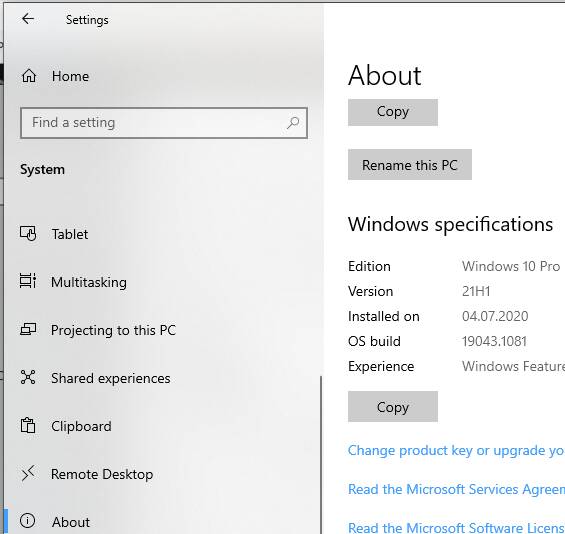Click Rename this PC button
The image size is (565, 534).
point(410,165)
